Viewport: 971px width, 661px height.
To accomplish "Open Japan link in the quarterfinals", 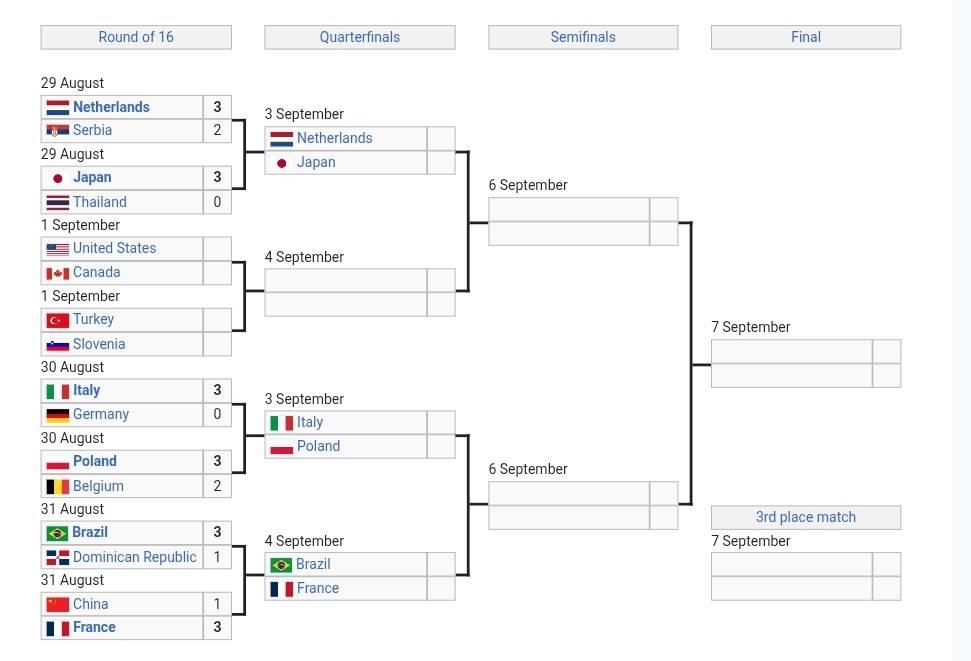I will pyautogui.click(x=316, y=162).
